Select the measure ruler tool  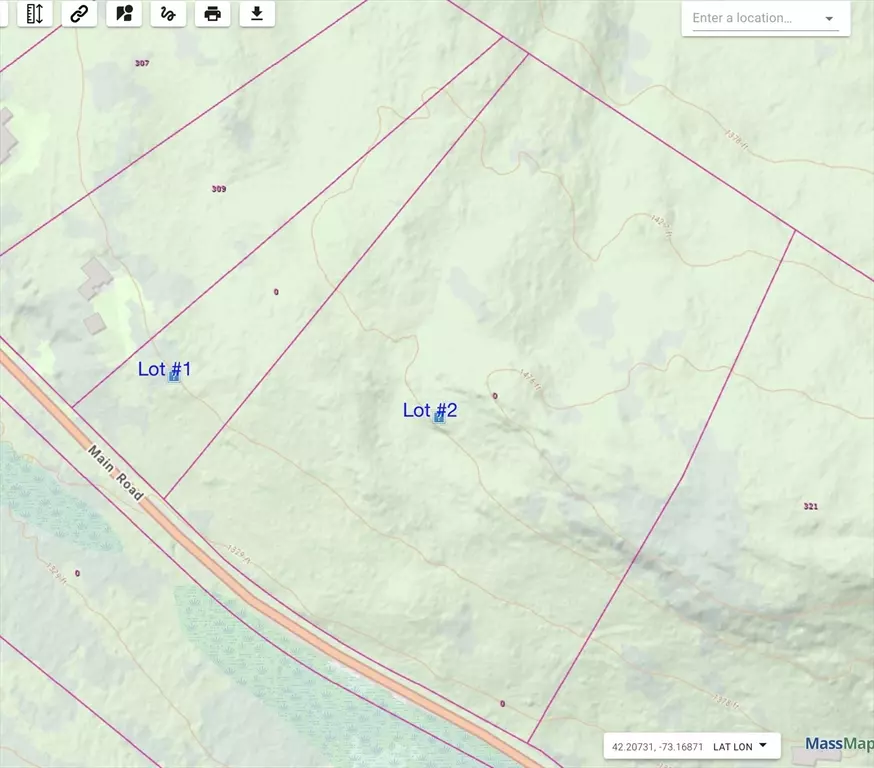tap(35, 13)
